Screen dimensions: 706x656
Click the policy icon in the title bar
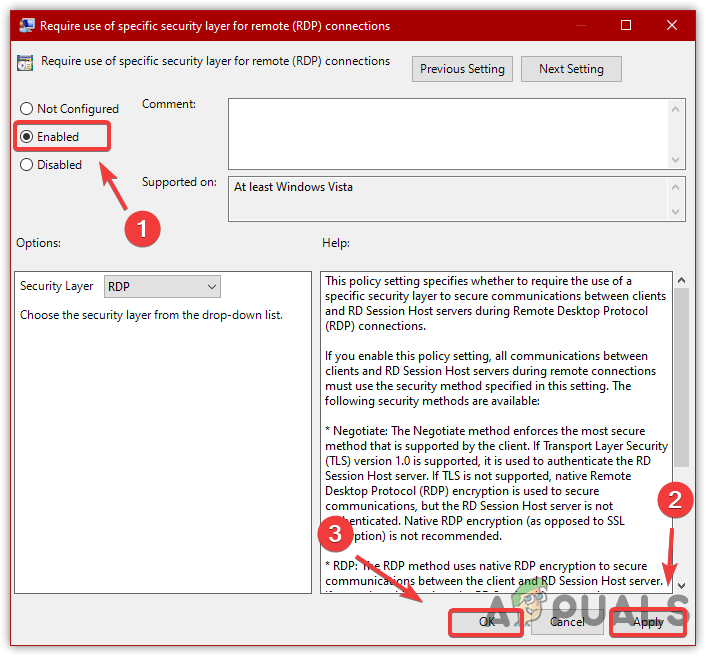coord(27,25)
